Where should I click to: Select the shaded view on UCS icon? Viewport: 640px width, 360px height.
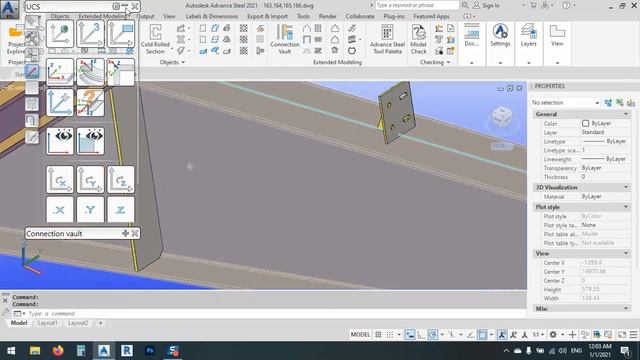[x=90, y=141]
